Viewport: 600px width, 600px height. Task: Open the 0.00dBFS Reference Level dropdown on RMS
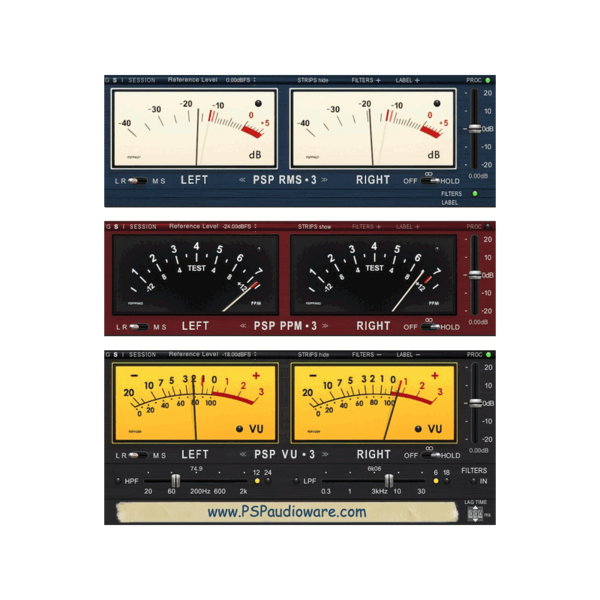click(241, 80)
